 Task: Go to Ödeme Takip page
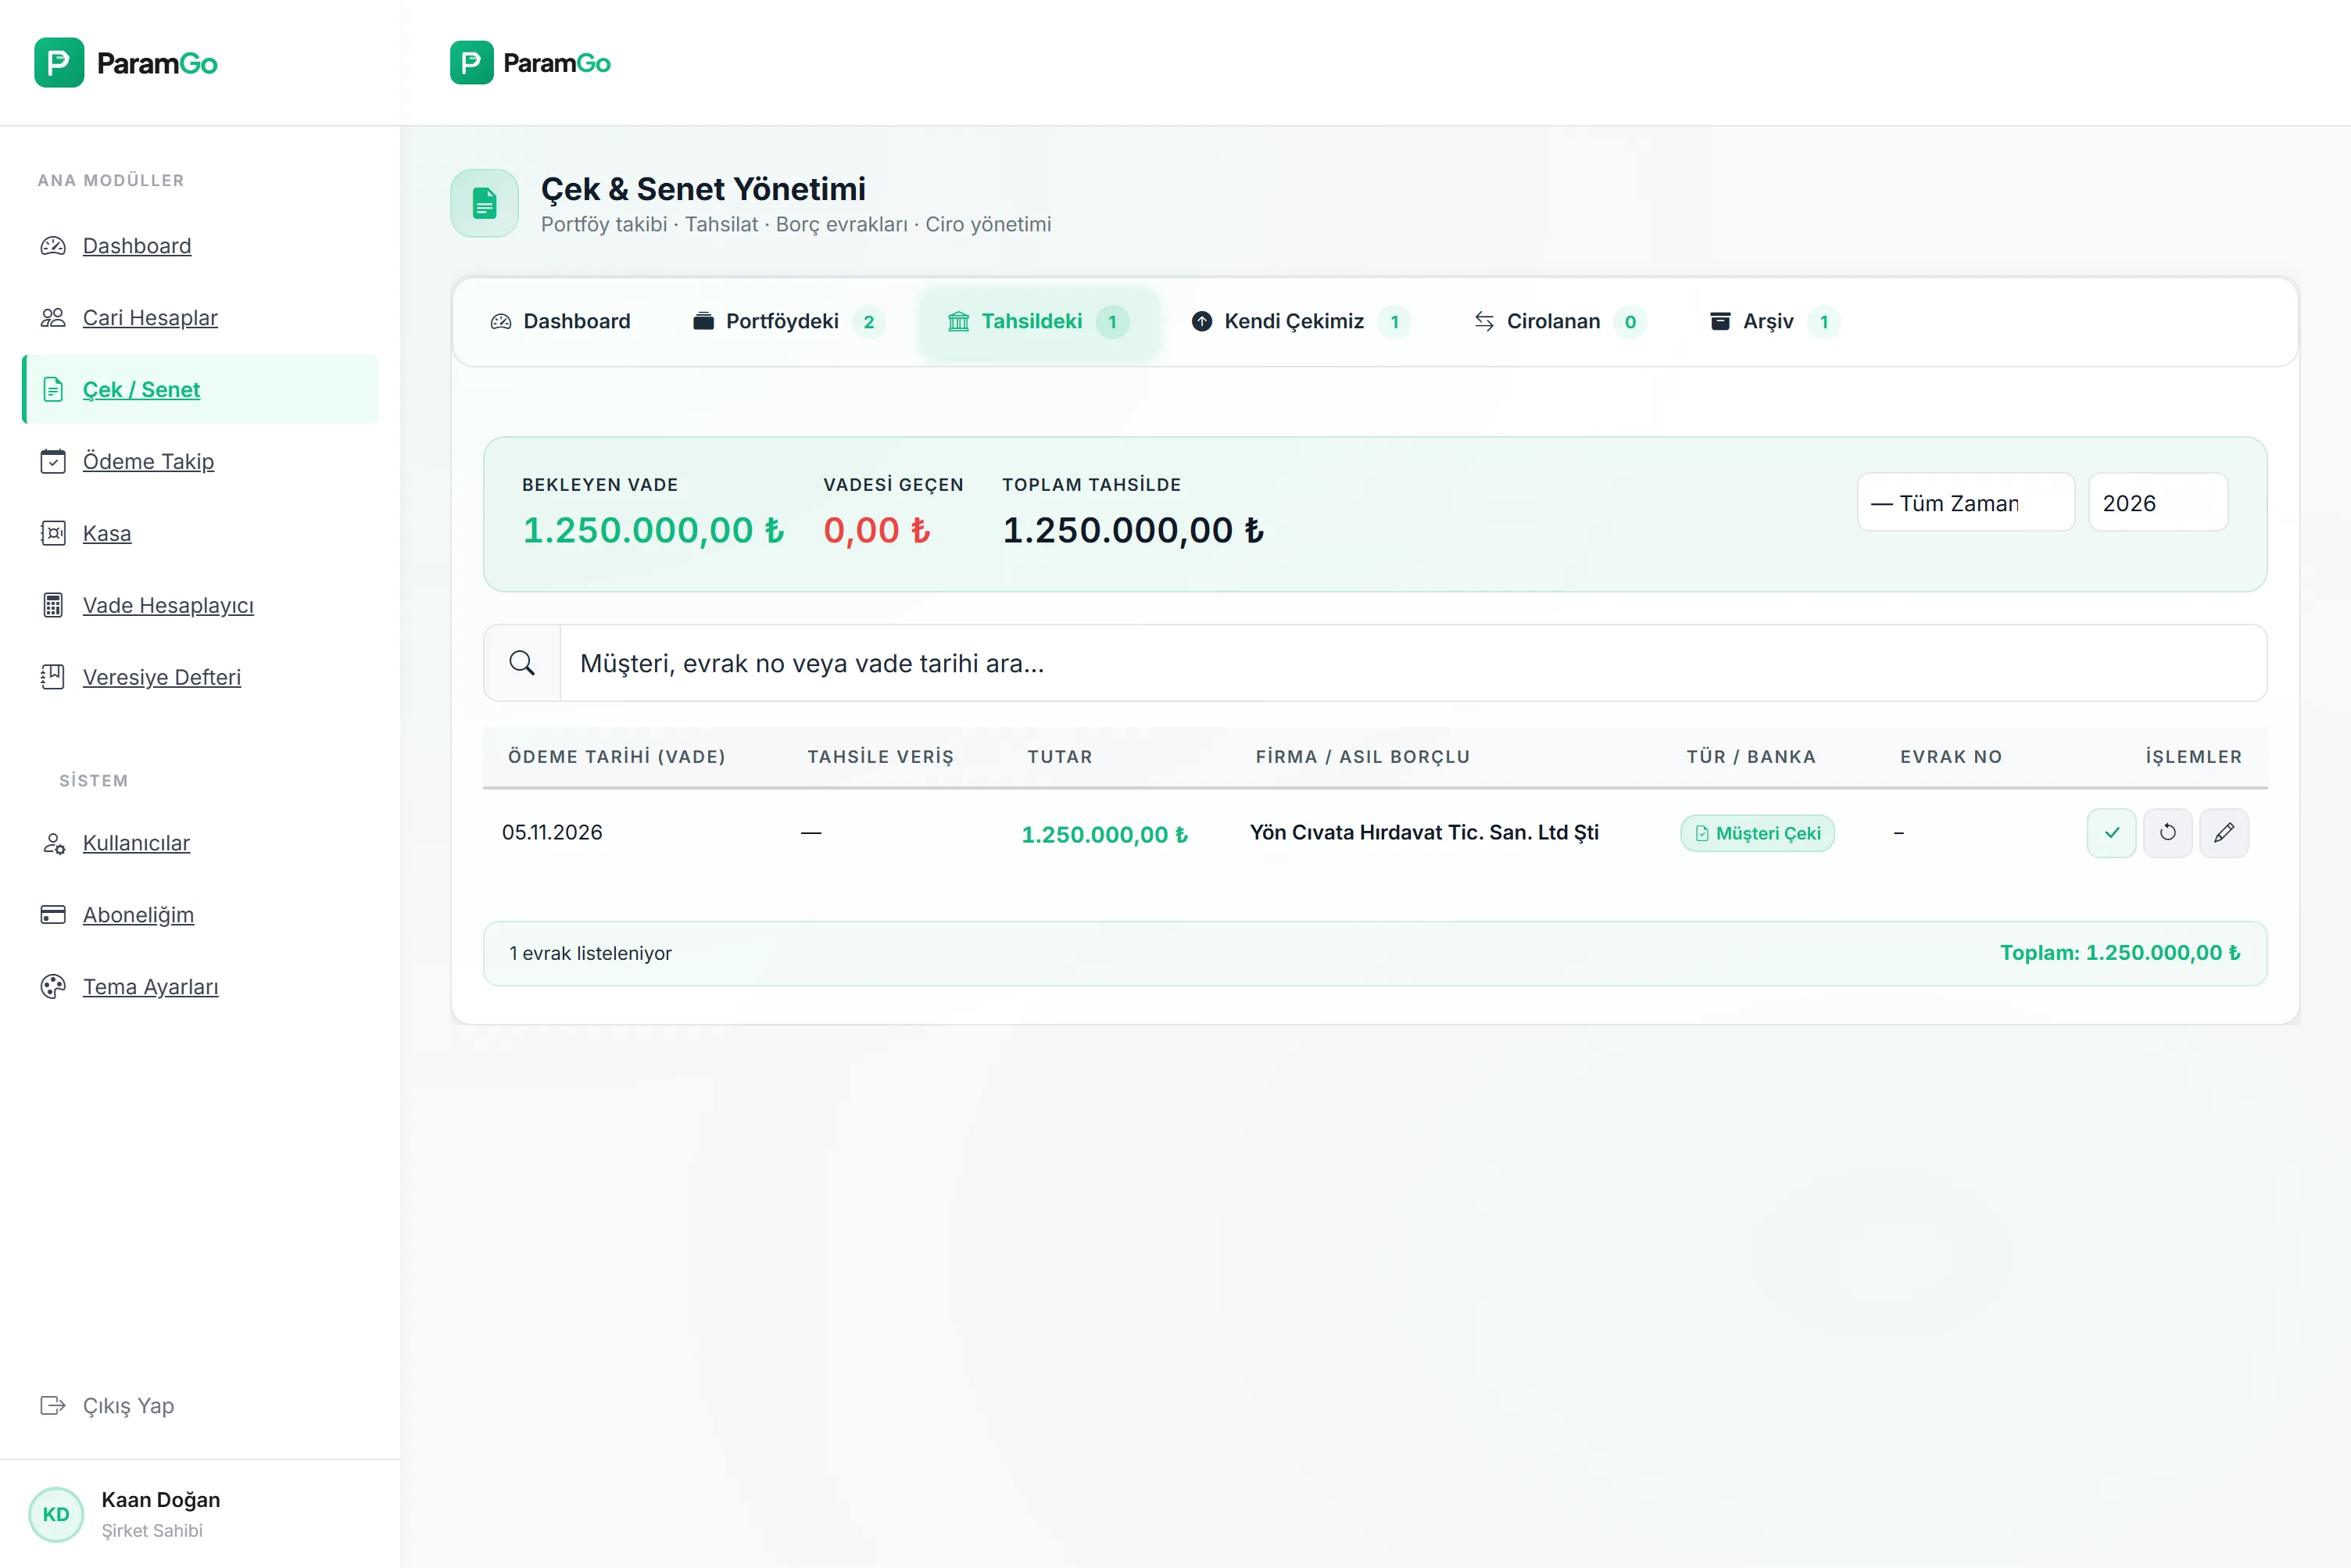(148, 462)
